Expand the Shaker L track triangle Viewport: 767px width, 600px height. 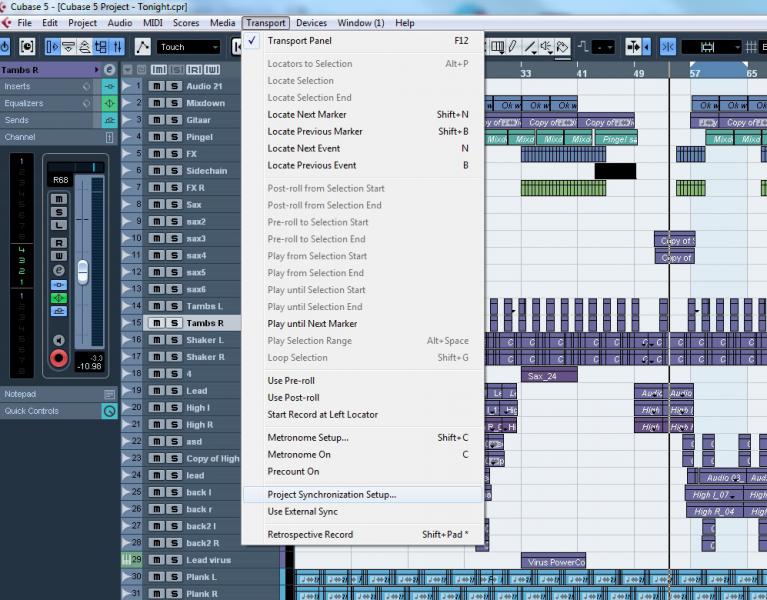click(126, 340)
